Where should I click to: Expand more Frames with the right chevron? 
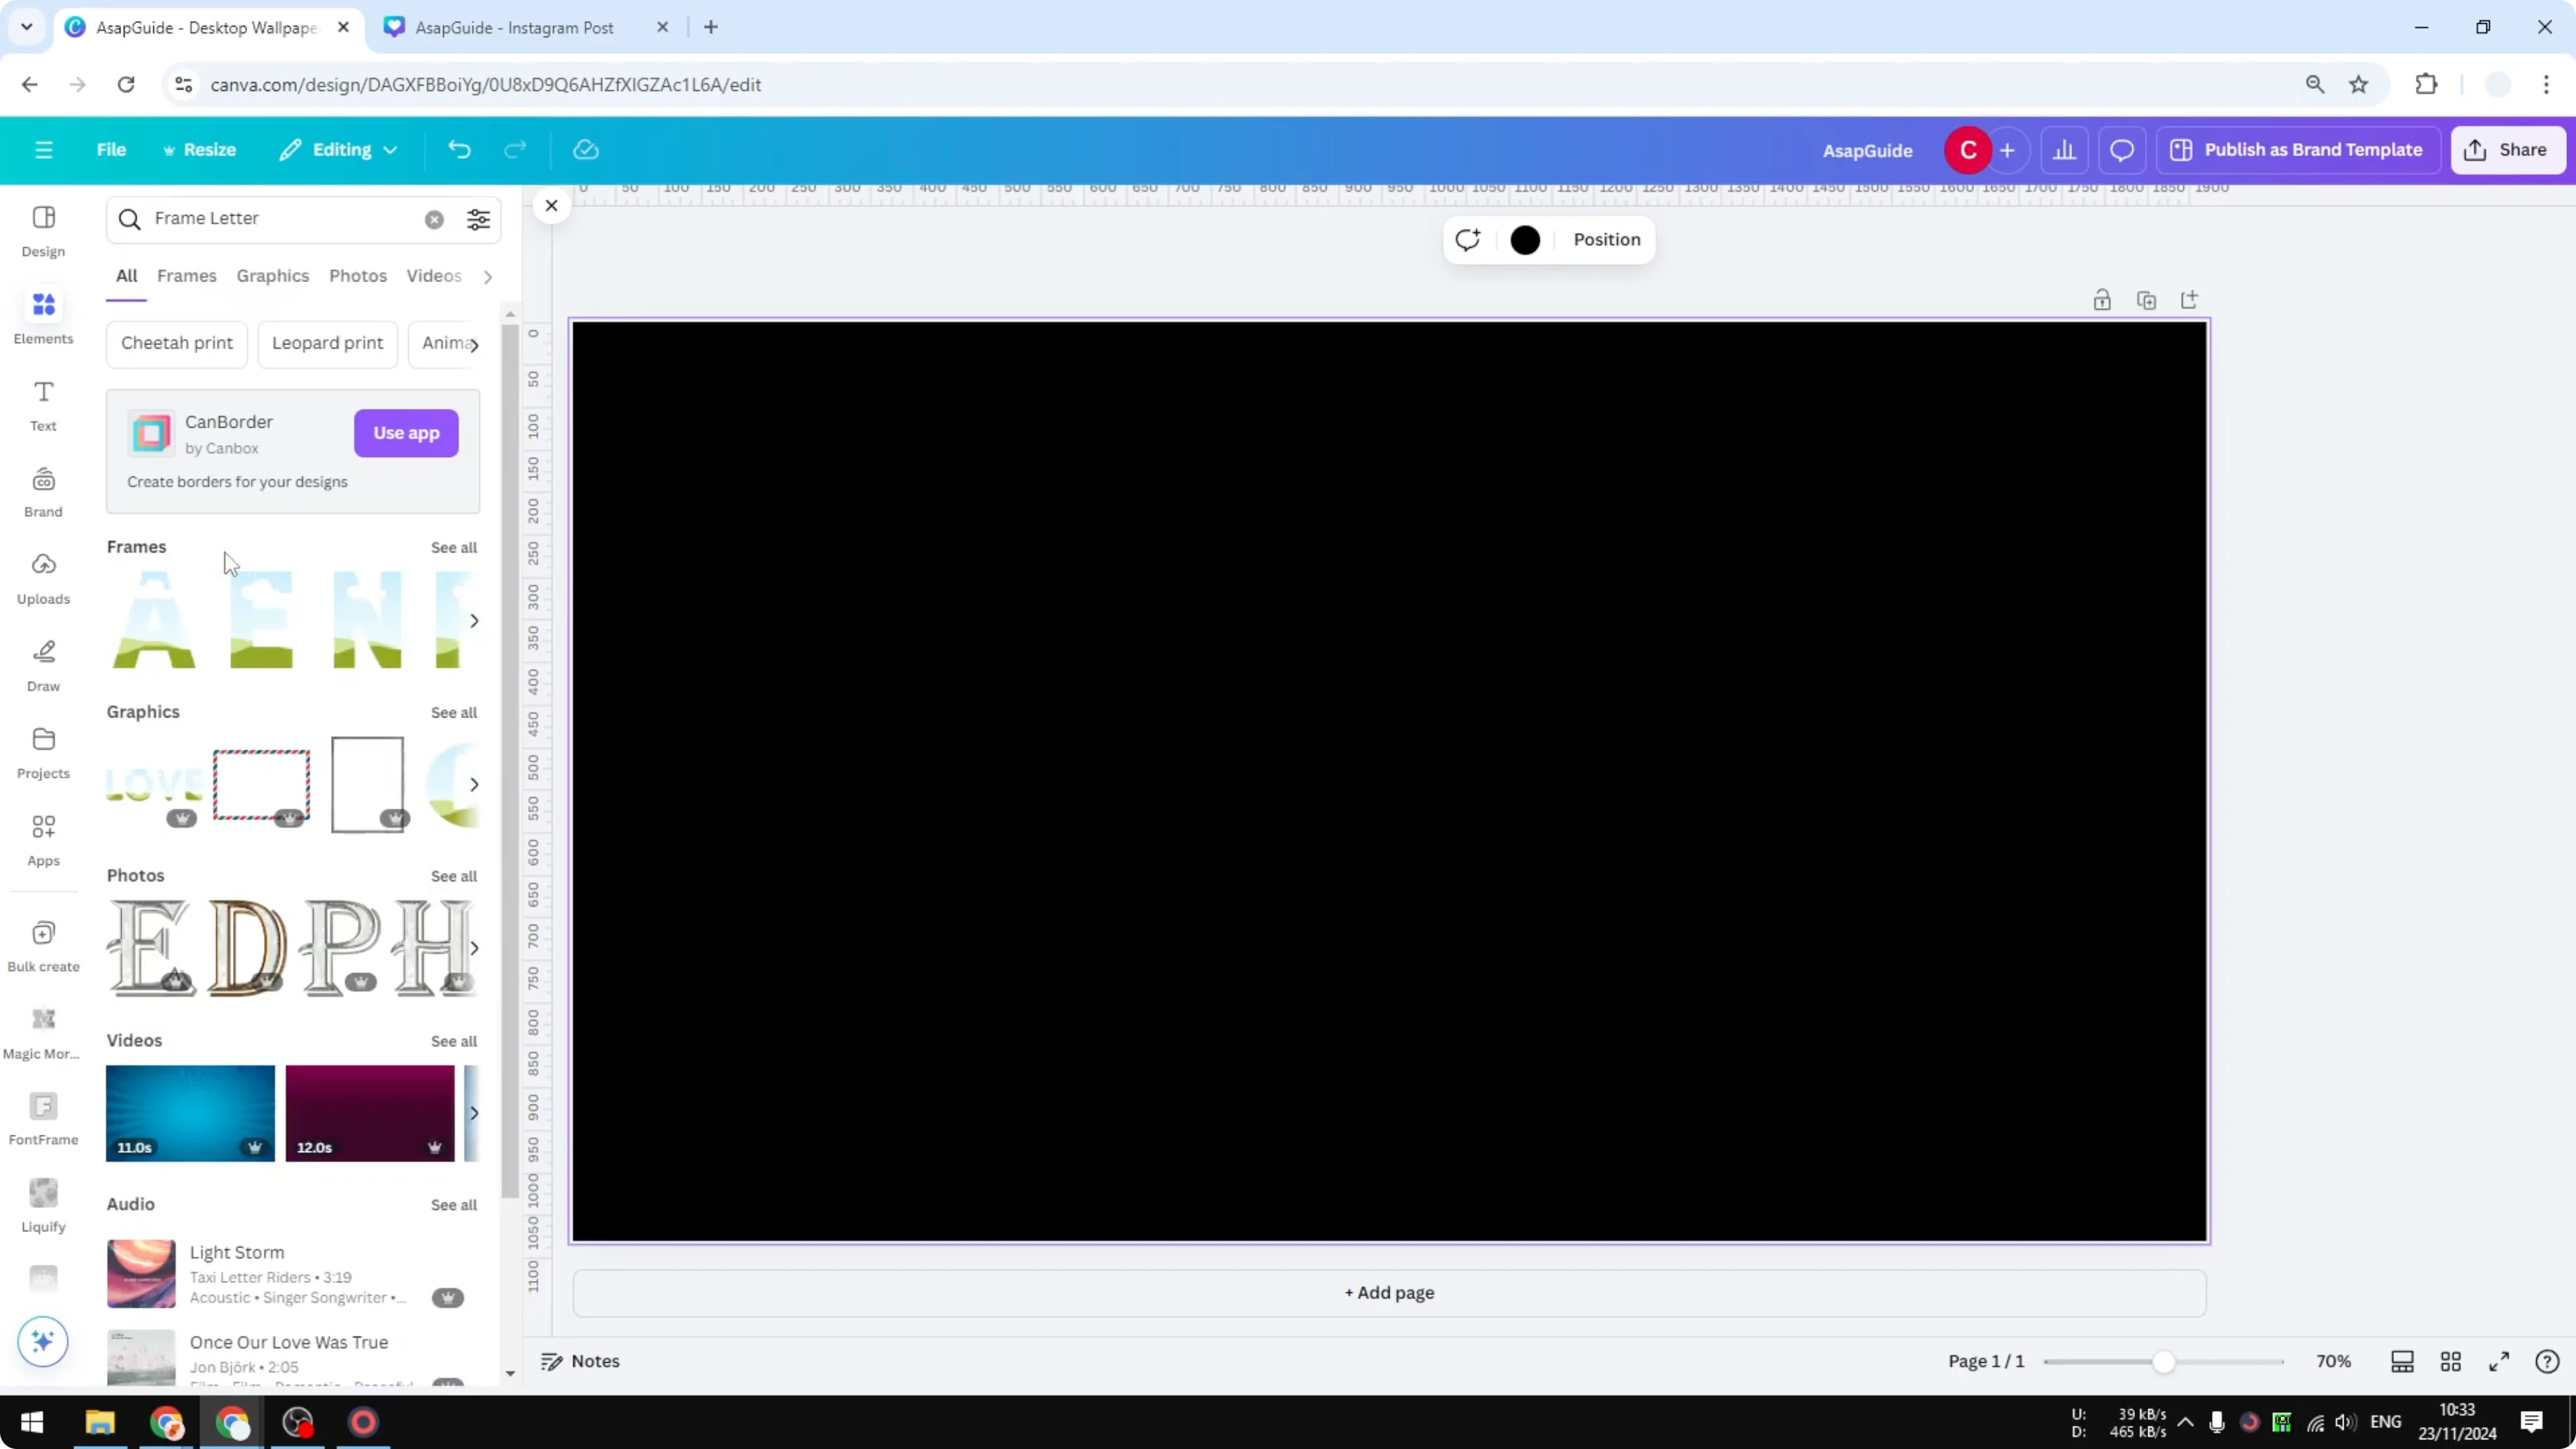[474, 620]
